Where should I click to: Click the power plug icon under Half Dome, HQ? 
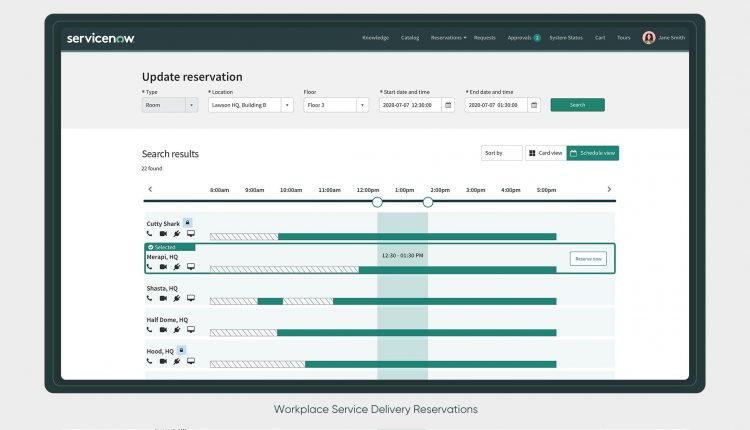click(x=176, y=330)
